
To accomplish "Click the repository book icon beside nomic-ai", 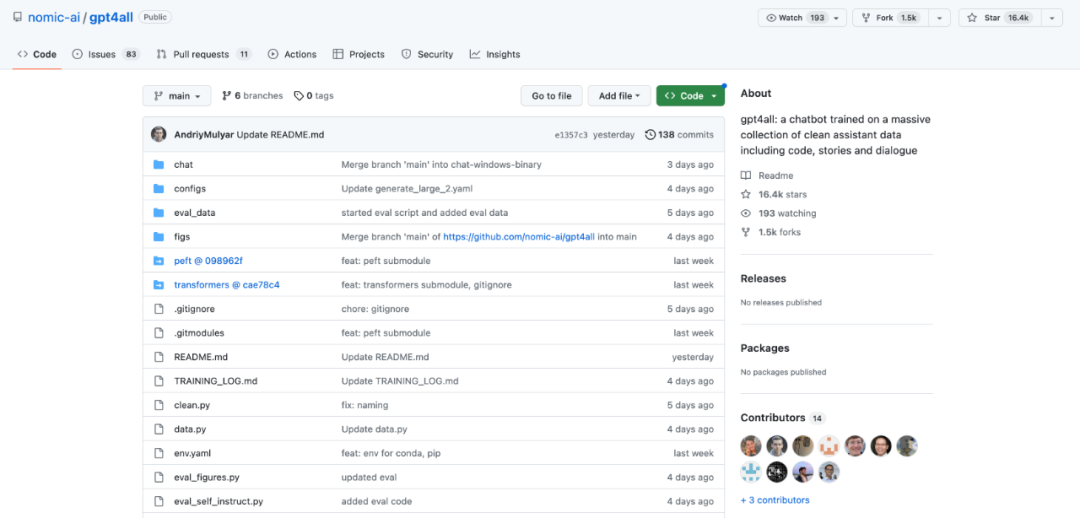I will pos(17,17).
